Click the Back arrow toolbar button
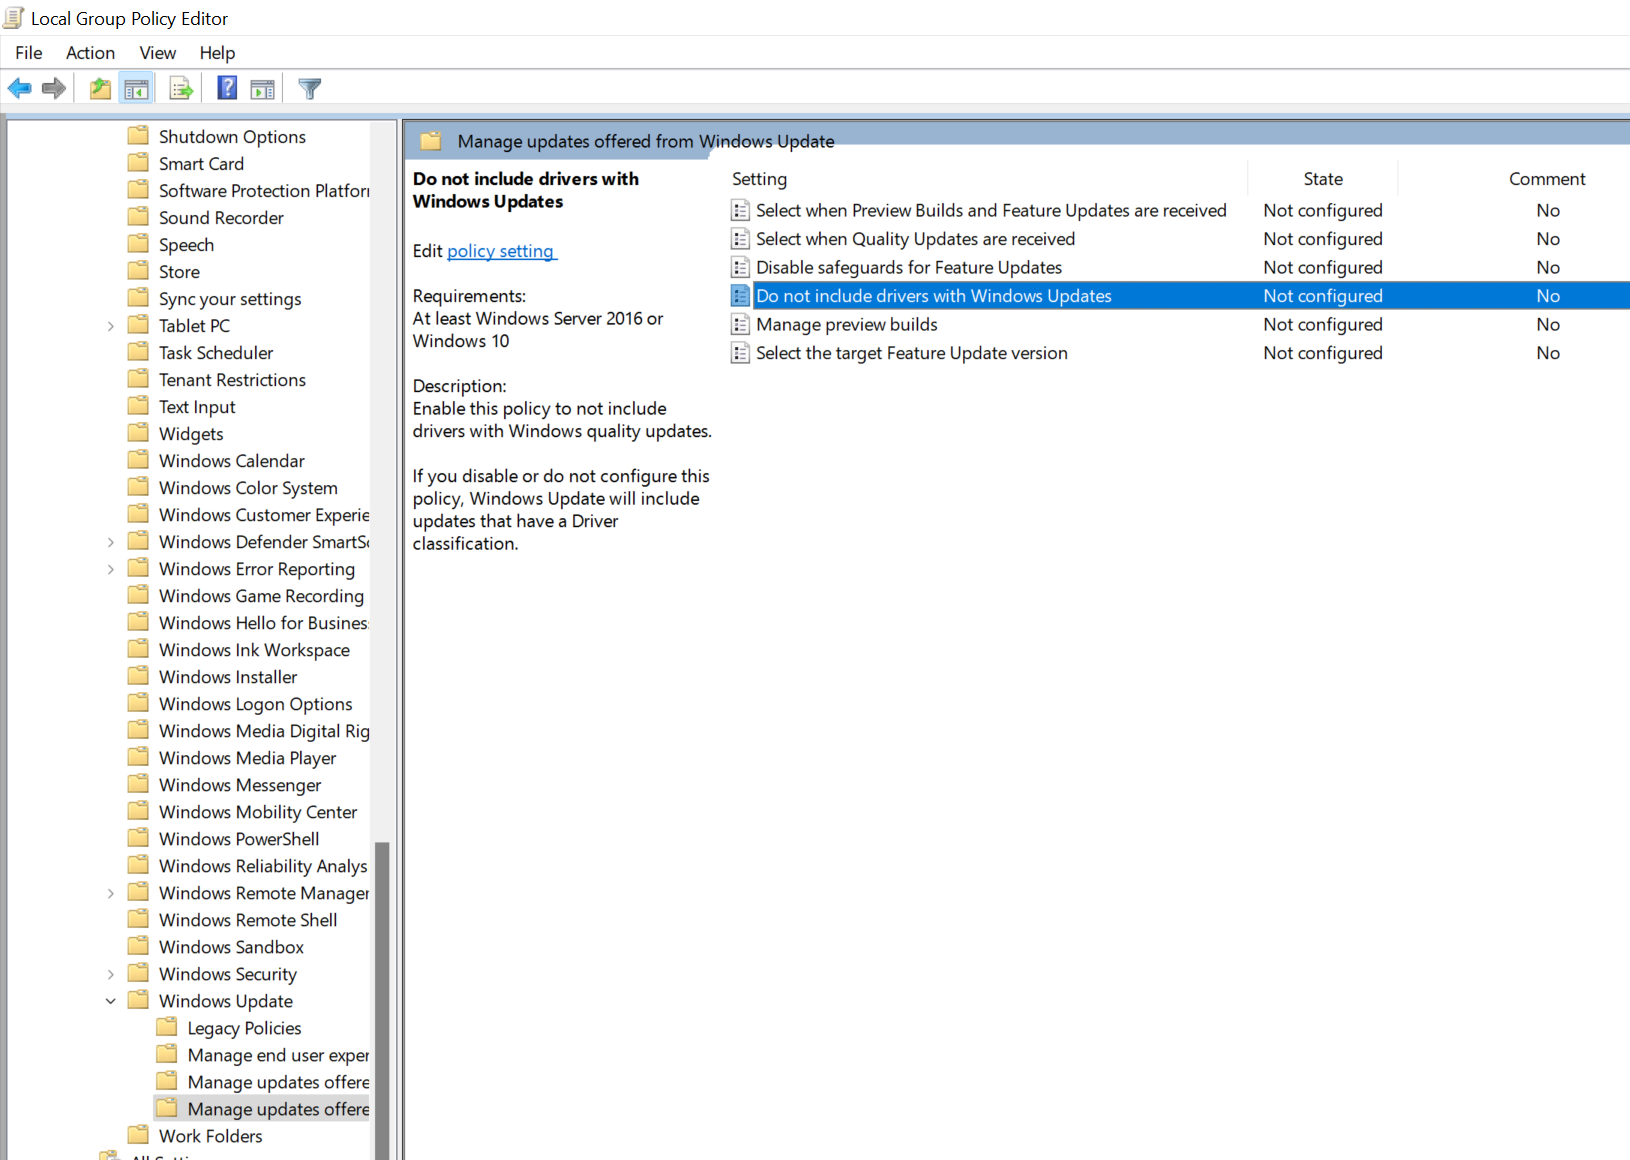The width and height of the screenshot is (1630, 1160). pos(19,89)
